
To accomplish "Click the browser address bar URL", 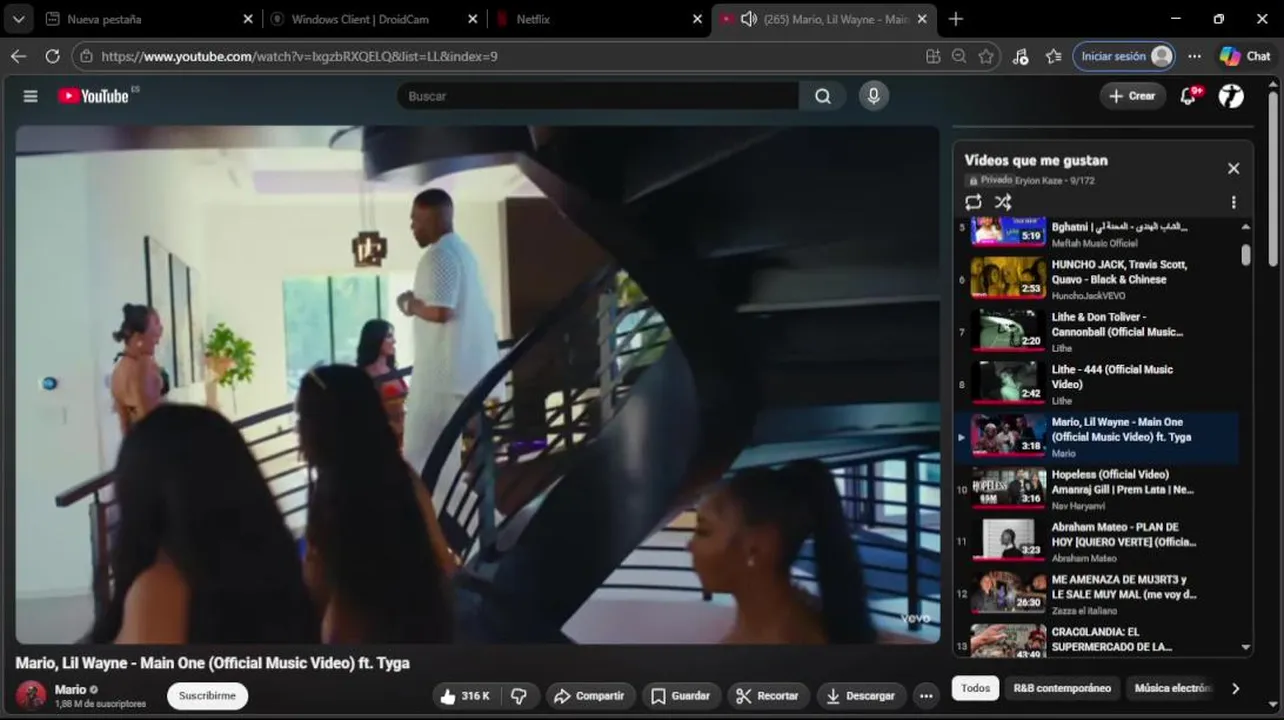I will point(300,56).
